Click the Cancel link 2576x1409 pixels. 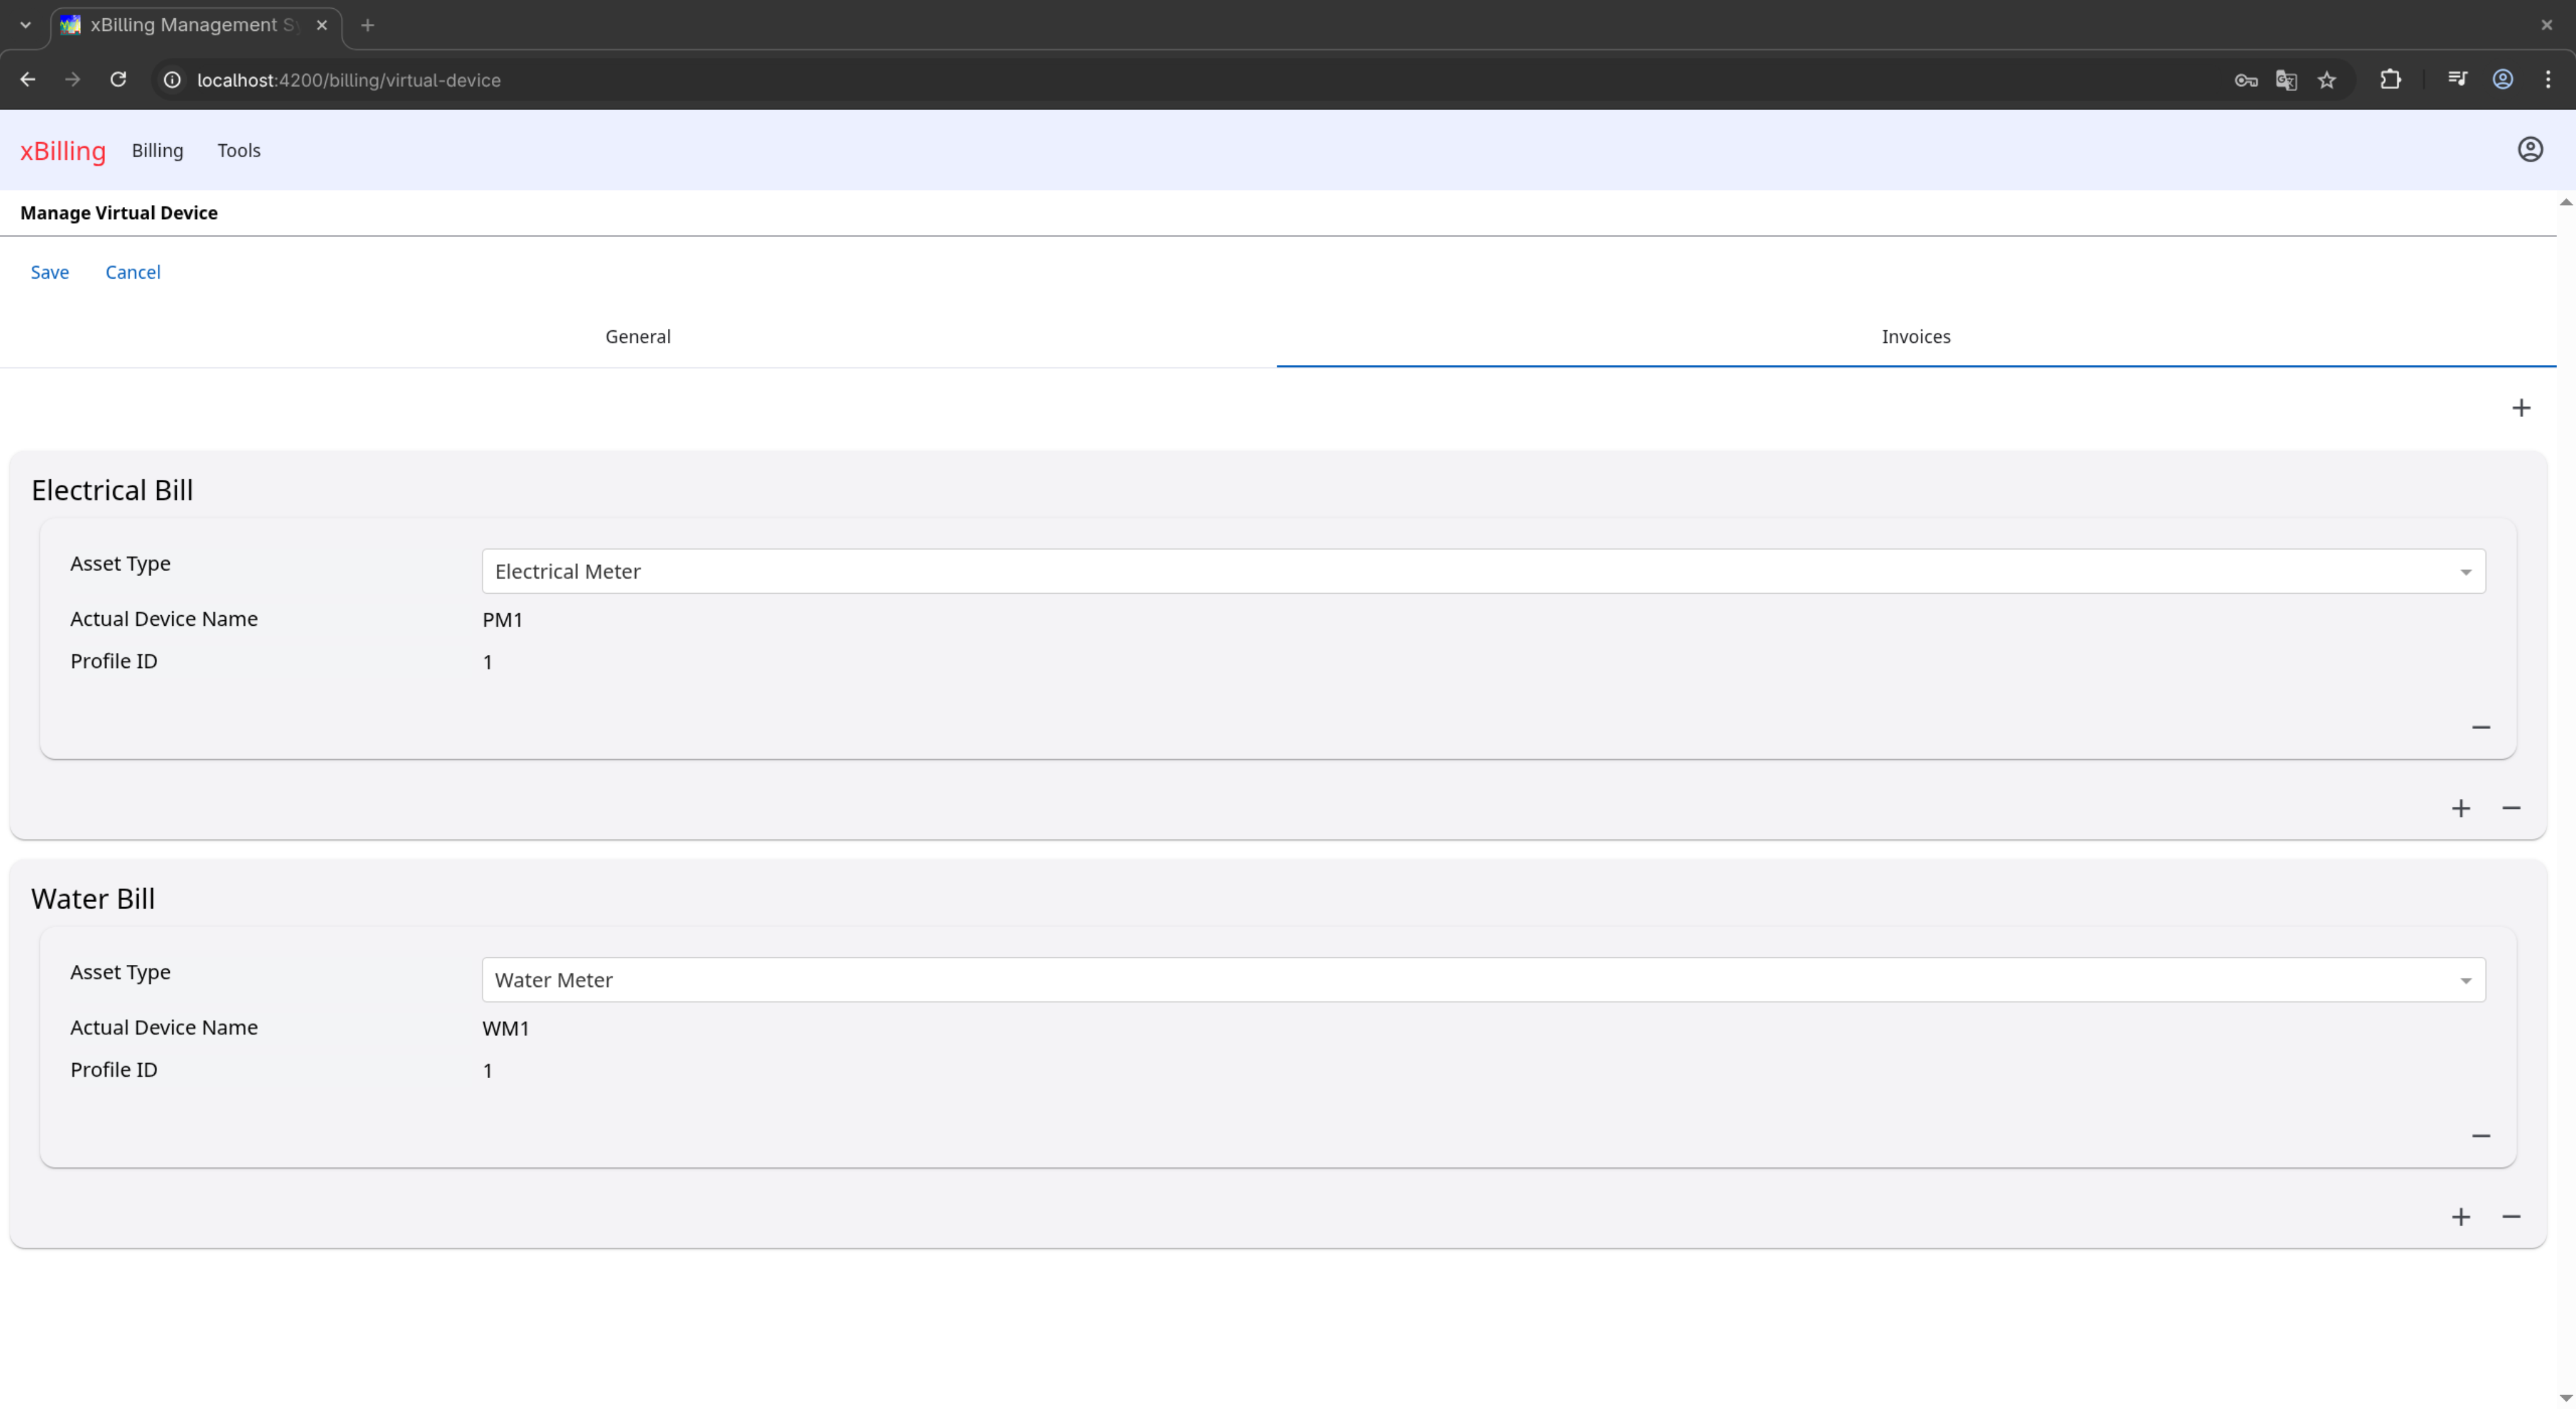click(133, 273)
